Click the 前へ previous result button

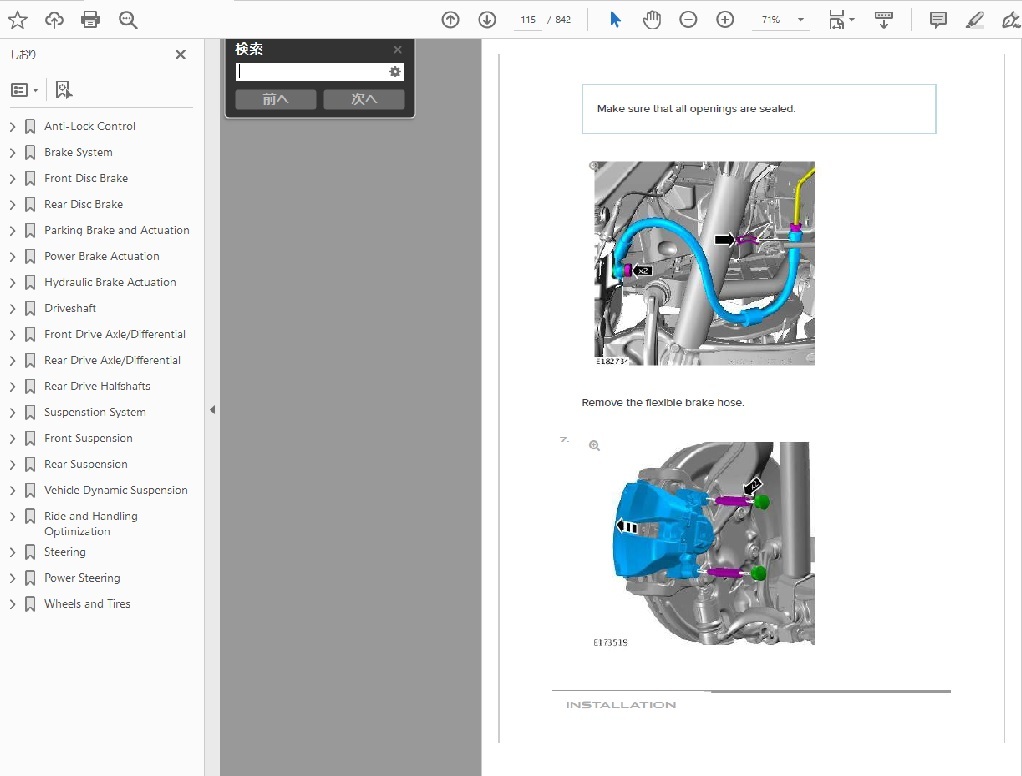(276, 99)
